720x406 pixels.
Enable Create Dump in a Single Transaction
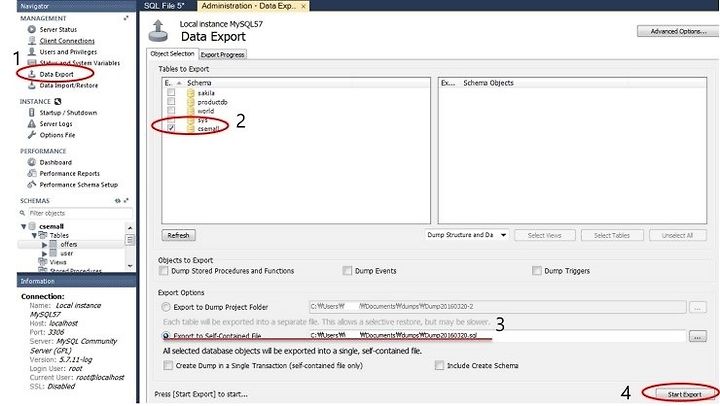click(x=168, y=365)
